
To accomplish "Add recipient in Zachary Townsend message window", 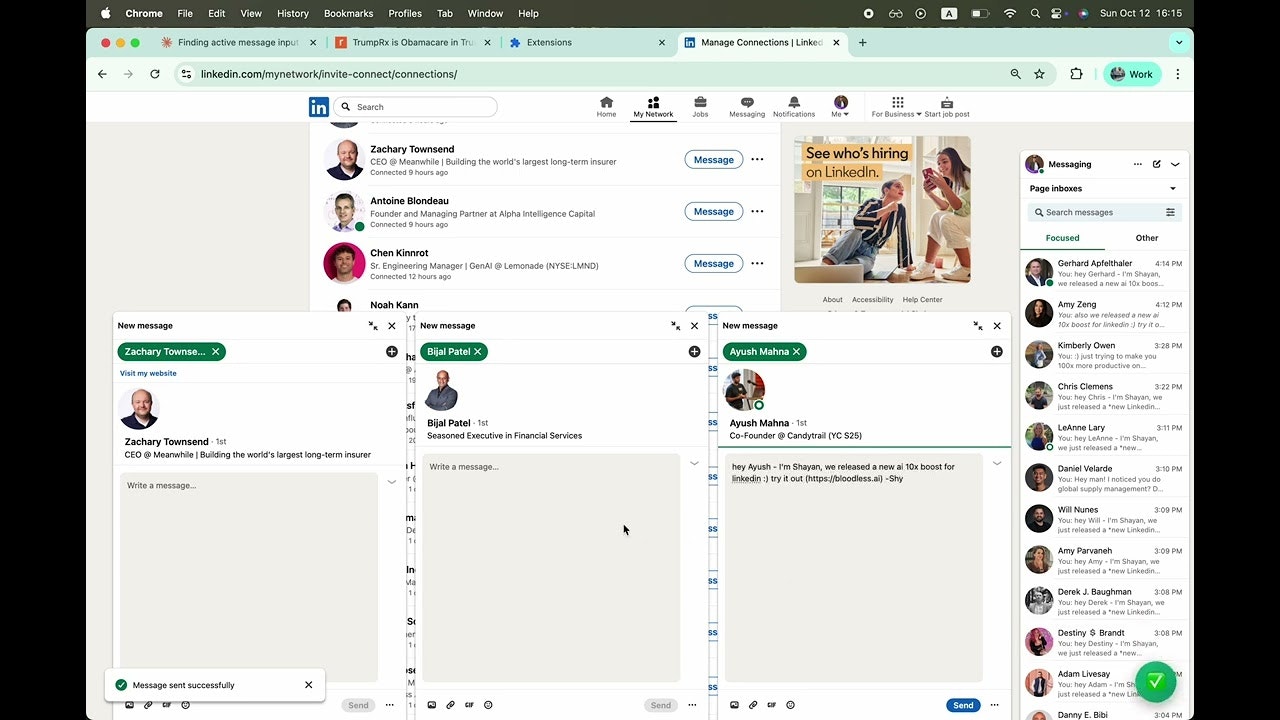I will tap(392, 352).
